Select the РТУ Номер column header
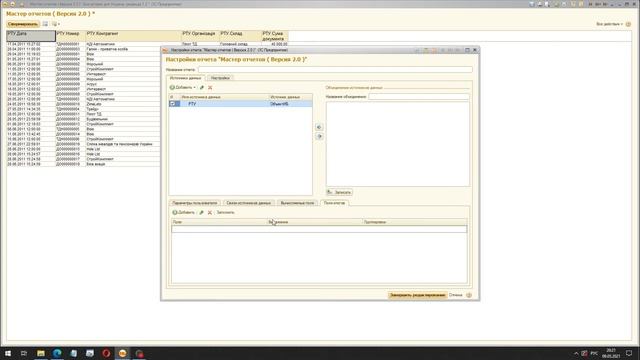The height and width of the screenshot is (360, 640). 70,36
